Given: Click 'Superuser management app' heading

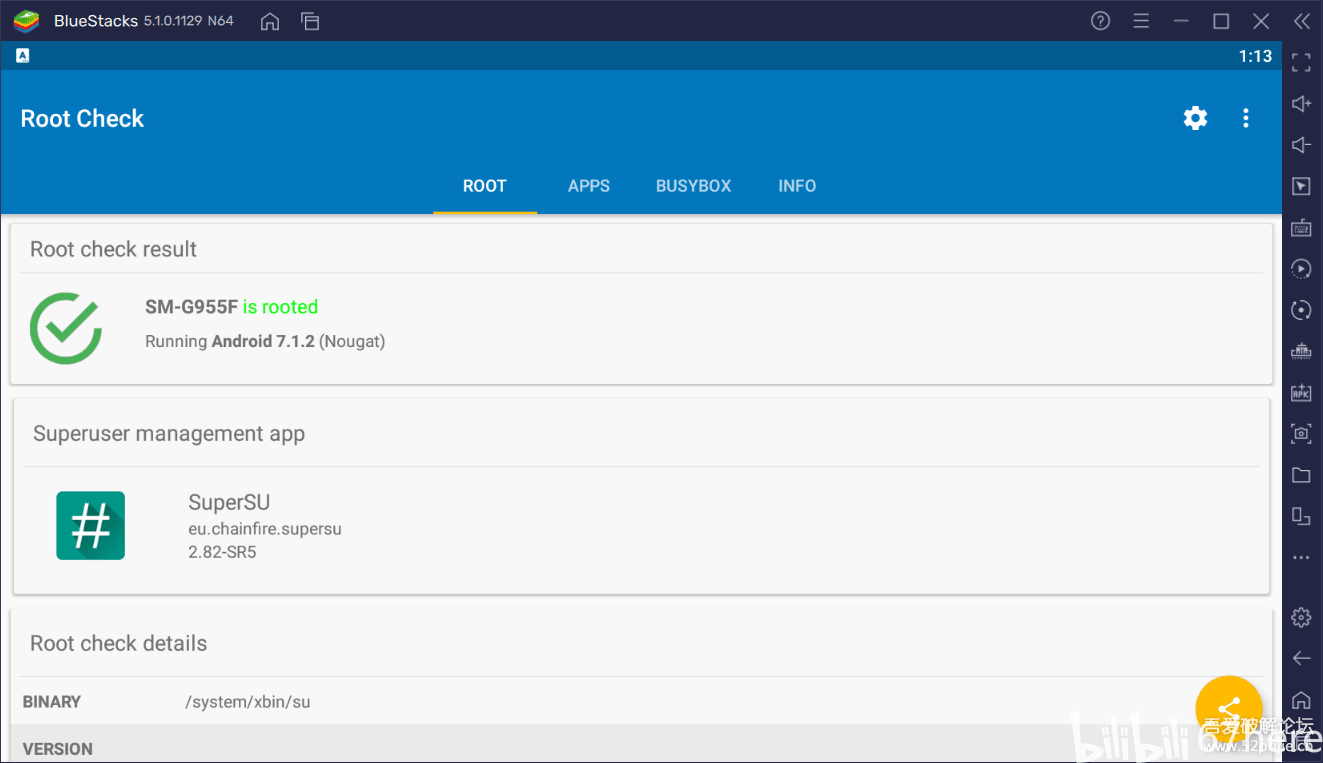Looking at the screenshot, I should coord(169,434).
